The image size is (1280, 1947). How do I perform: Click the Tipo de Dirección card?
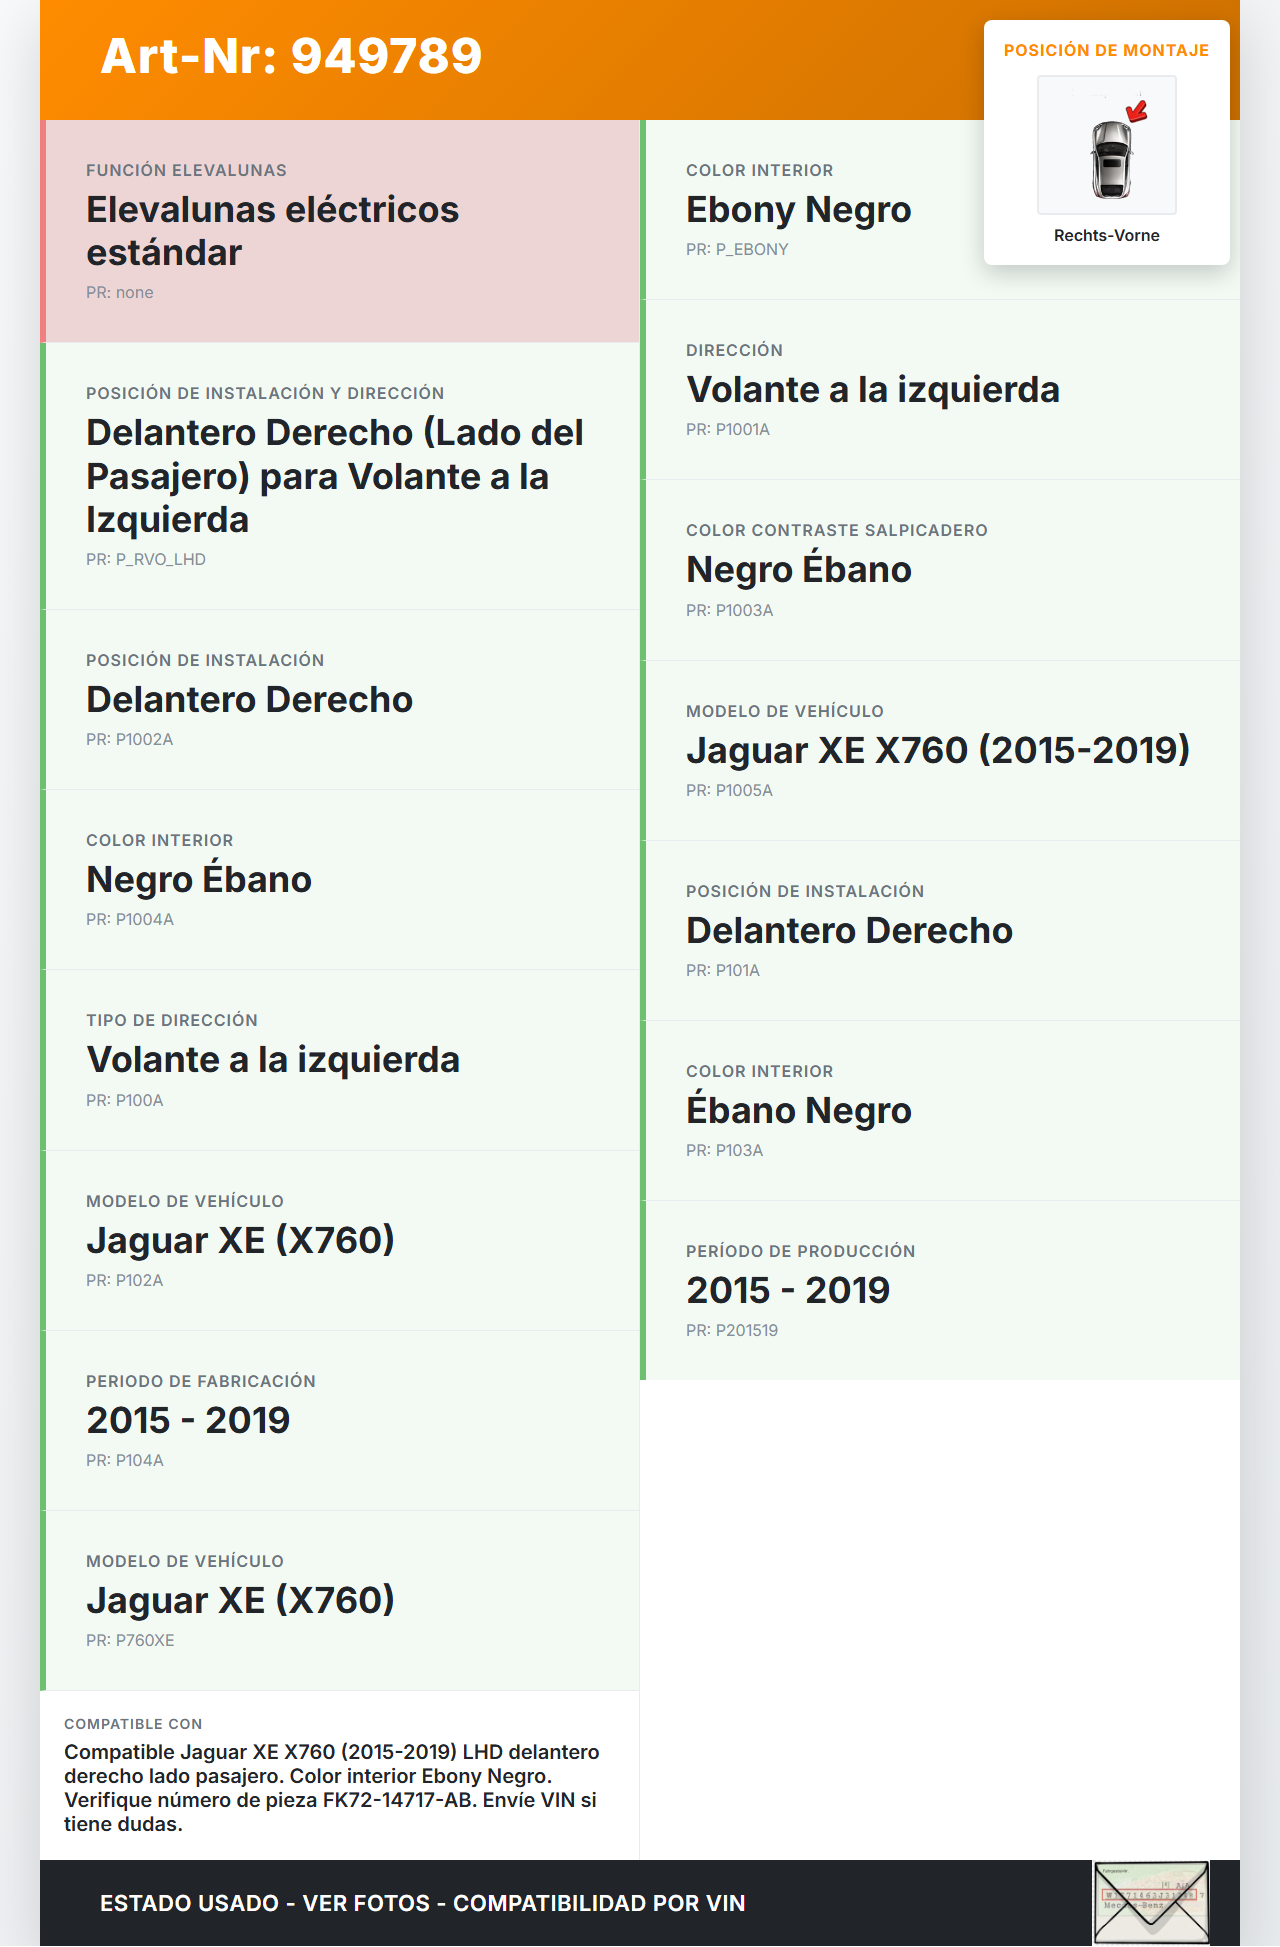click(340, 1060)
